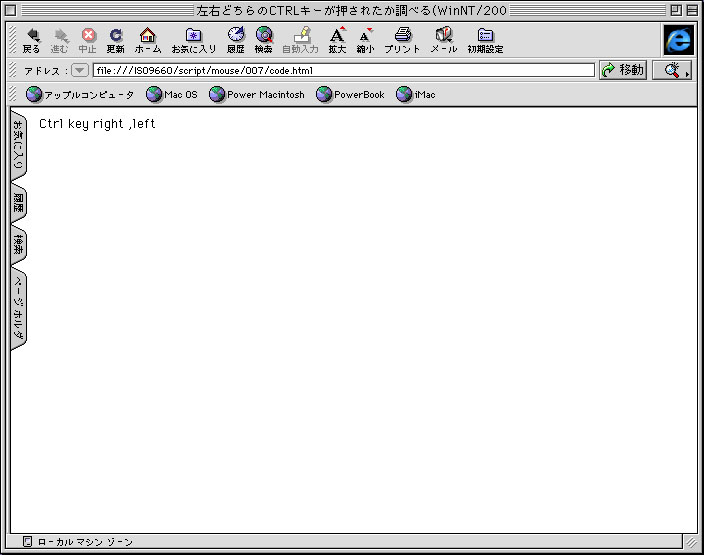Click the Internet Explorer logo icon

point(678,40)
